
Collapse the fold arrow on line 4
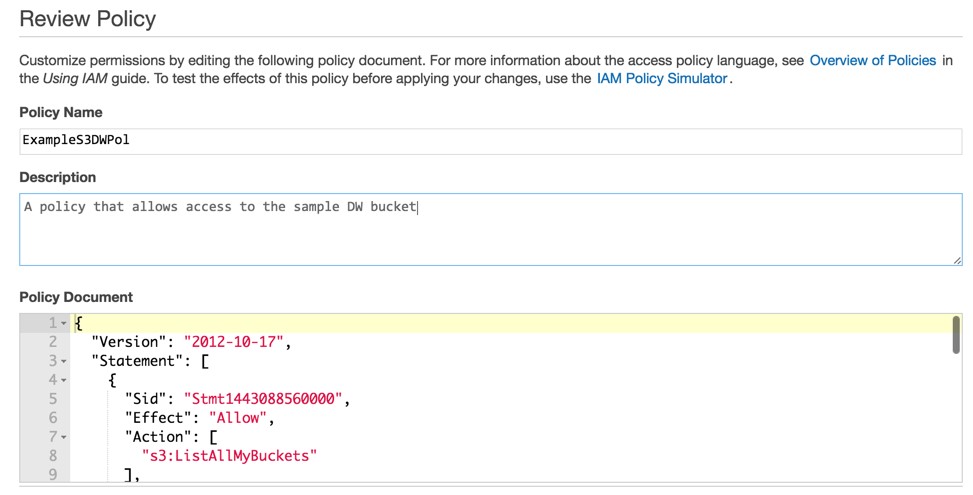(x=64, y=380)
